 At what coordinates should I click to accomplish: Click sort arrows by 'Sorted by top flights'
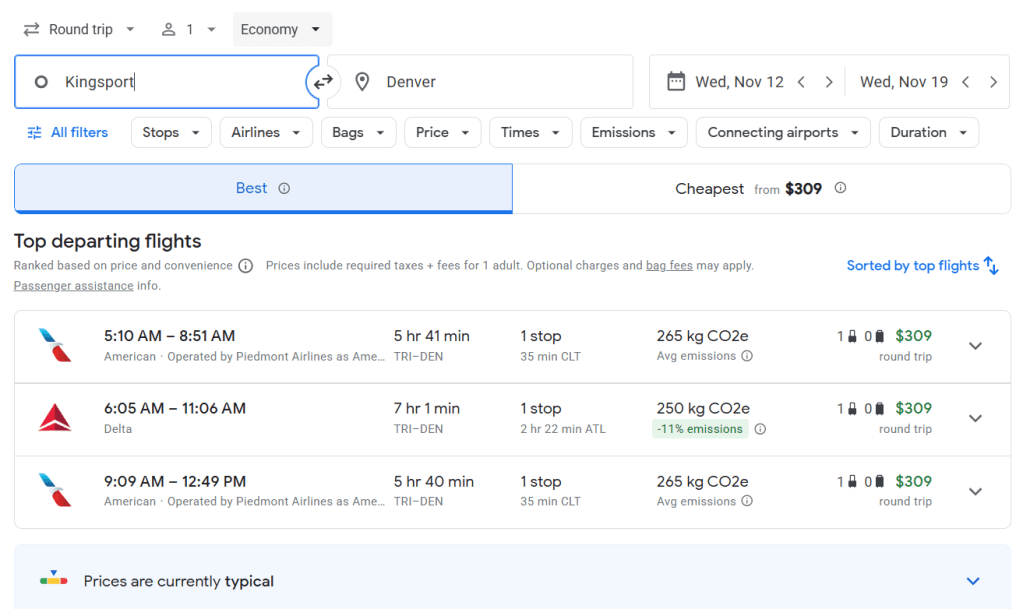point(991,265)
